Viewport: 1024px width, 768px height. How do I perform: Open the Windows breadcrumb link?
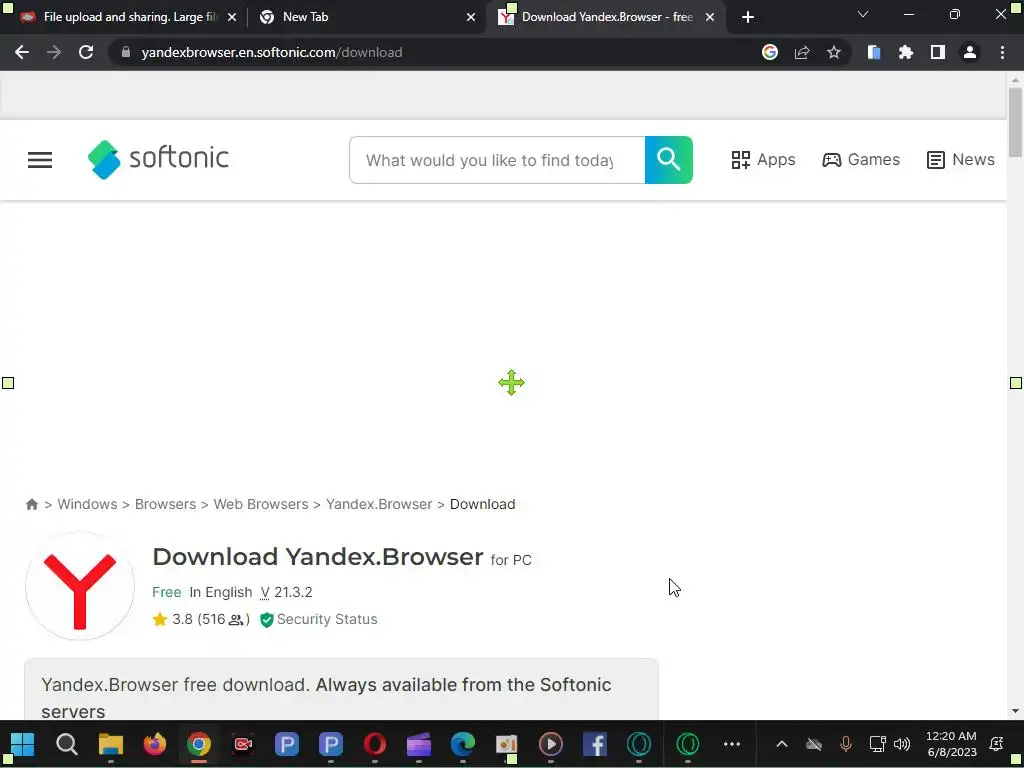coord(87,504)
